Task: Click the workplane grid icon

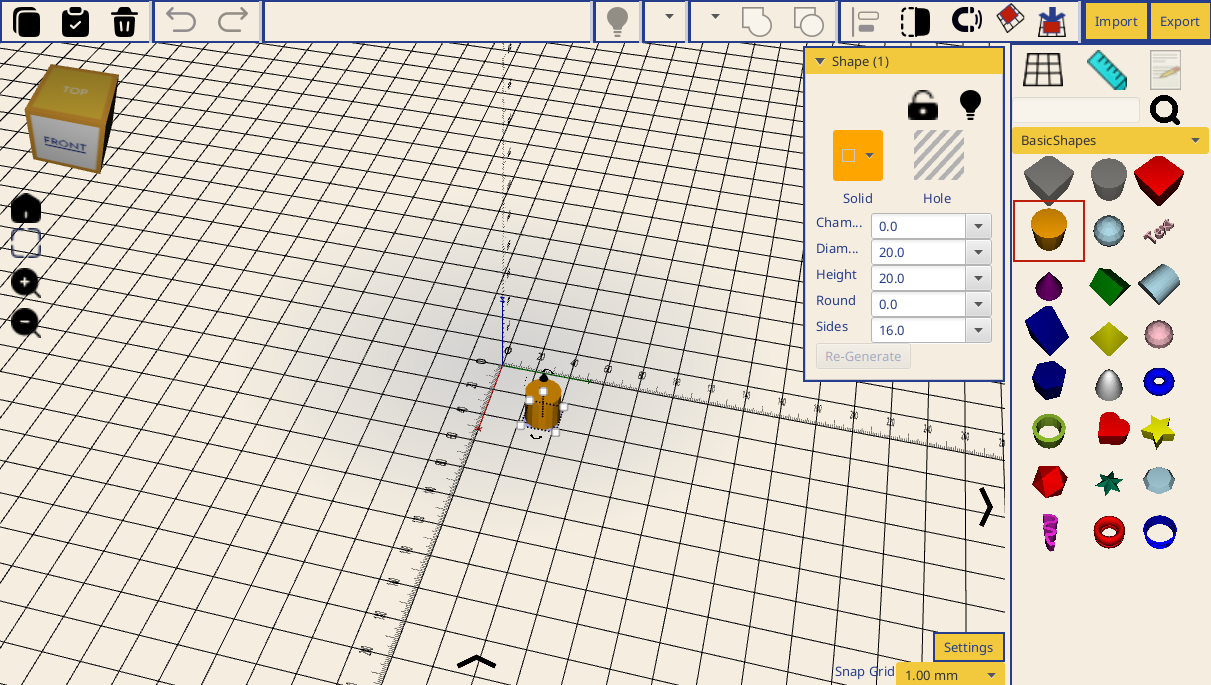Action: 1043,70
